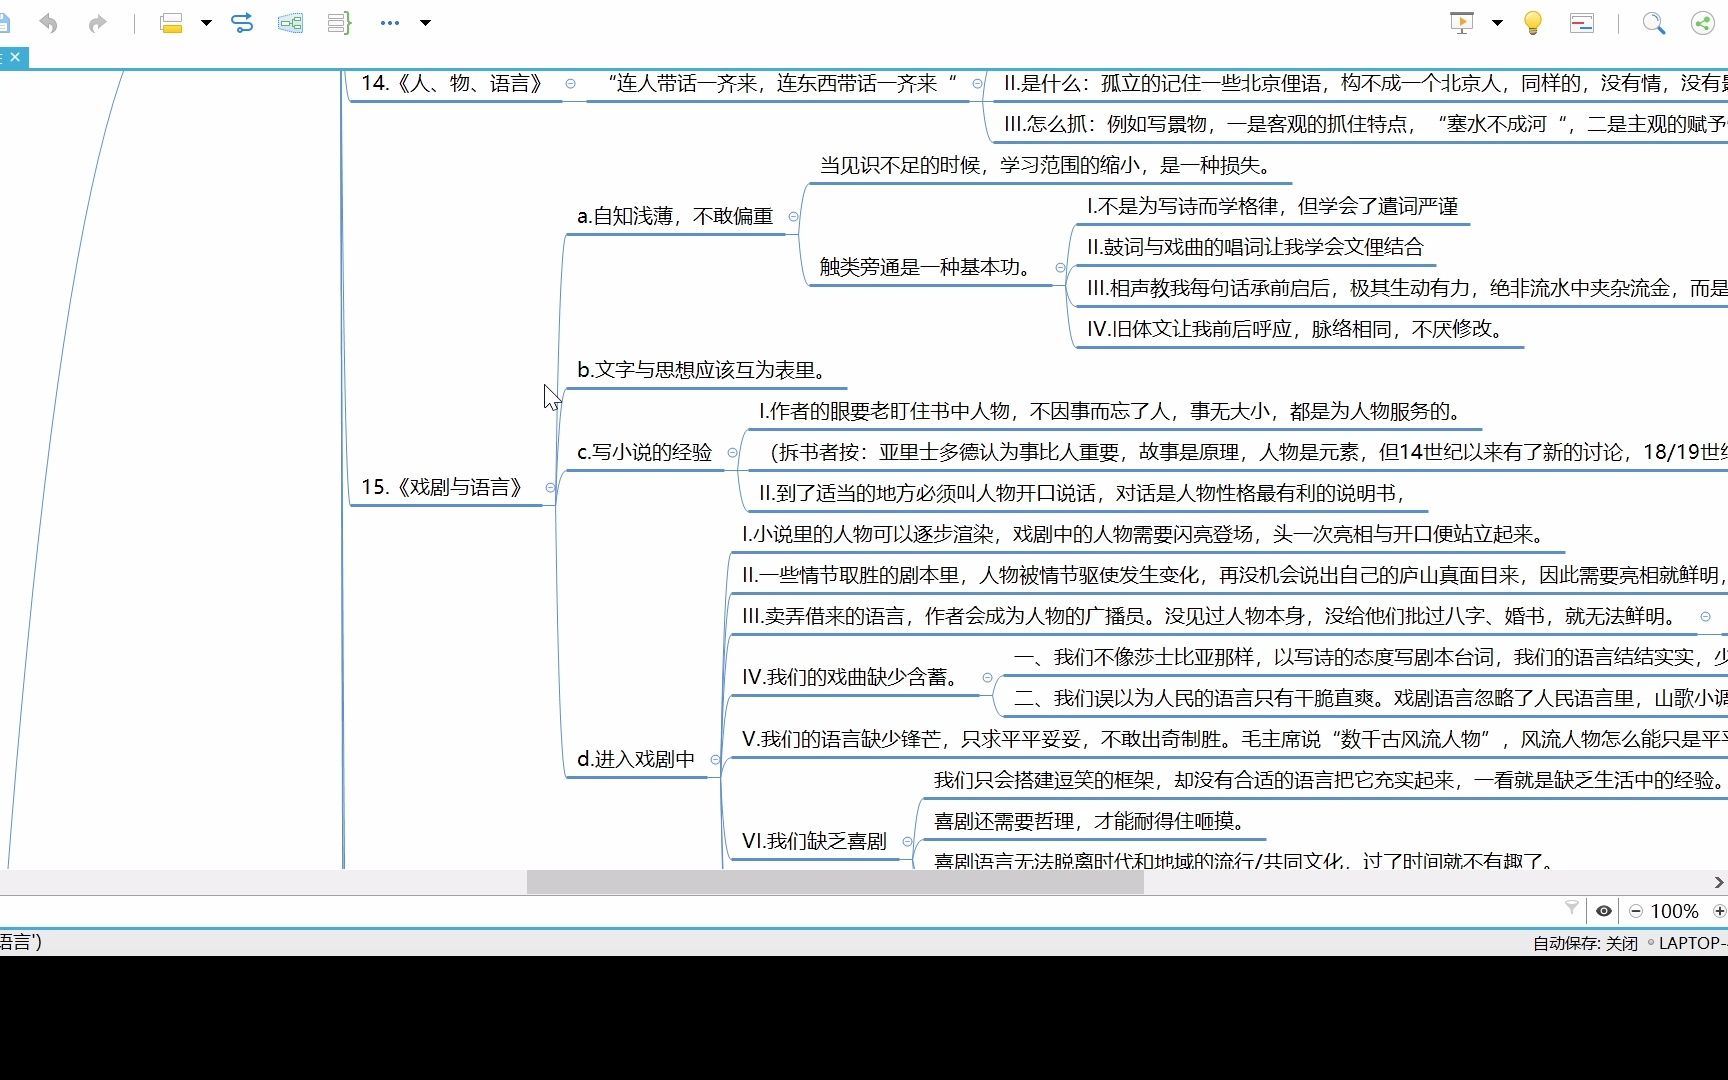
Task: Select topic I.不是为写诗而学格律
Action: coord(1272,206)
